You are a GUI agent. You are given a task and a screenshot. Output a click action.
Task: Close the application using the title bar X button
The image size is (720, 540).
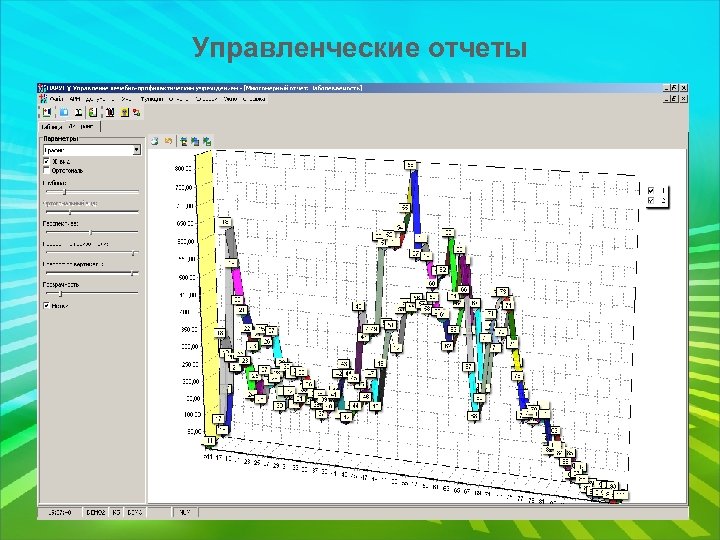click(x=684, y=87)
